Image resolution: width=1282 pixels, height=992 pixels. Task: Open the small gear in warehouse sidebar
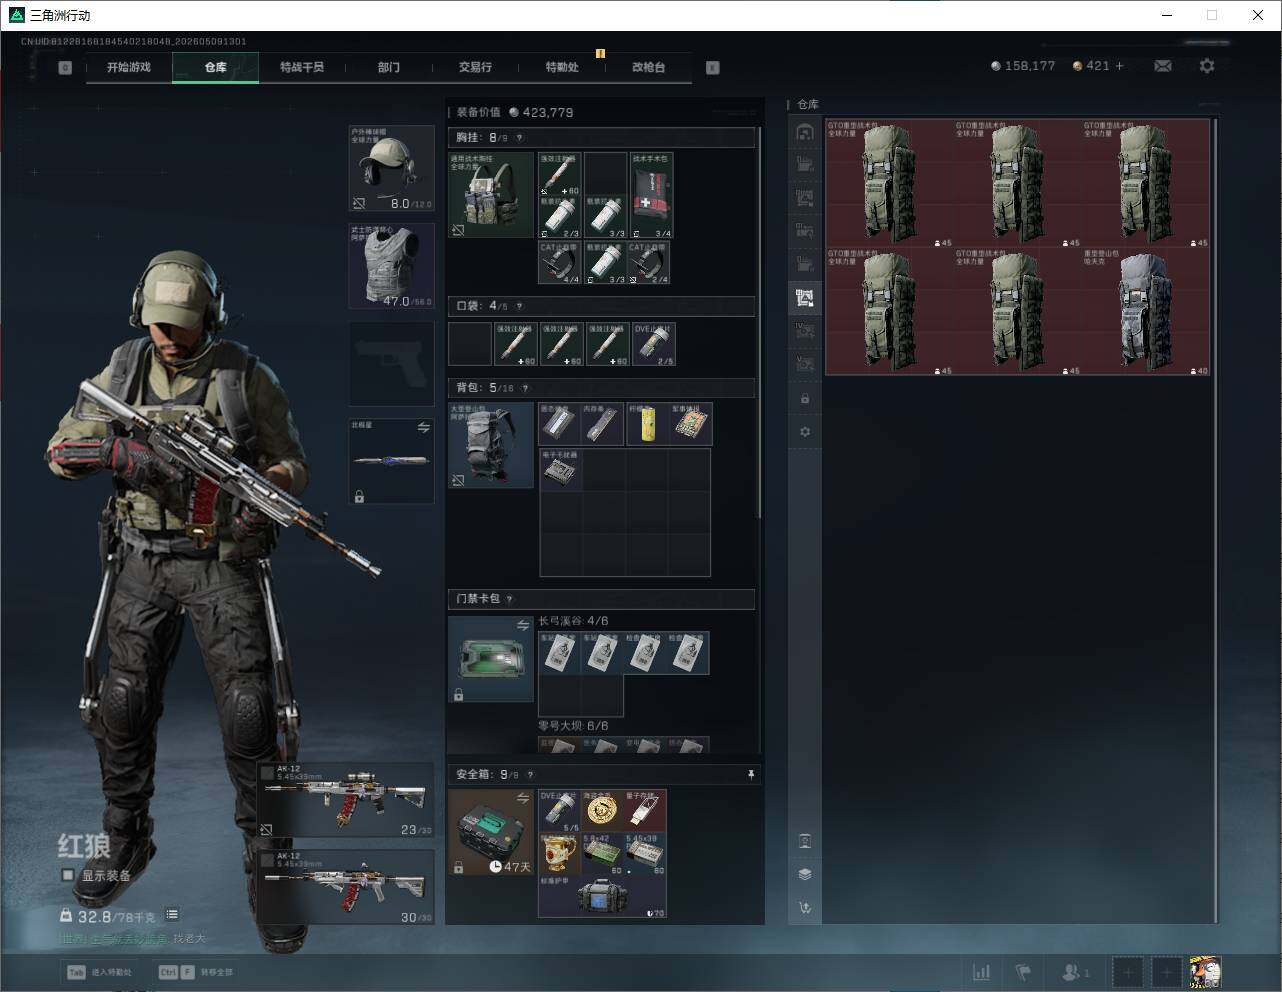tap(805, 432)
